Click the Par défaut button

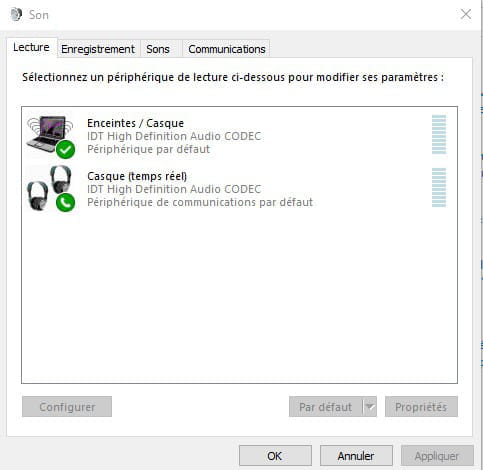pyautogui.click(x=326, y=407)
